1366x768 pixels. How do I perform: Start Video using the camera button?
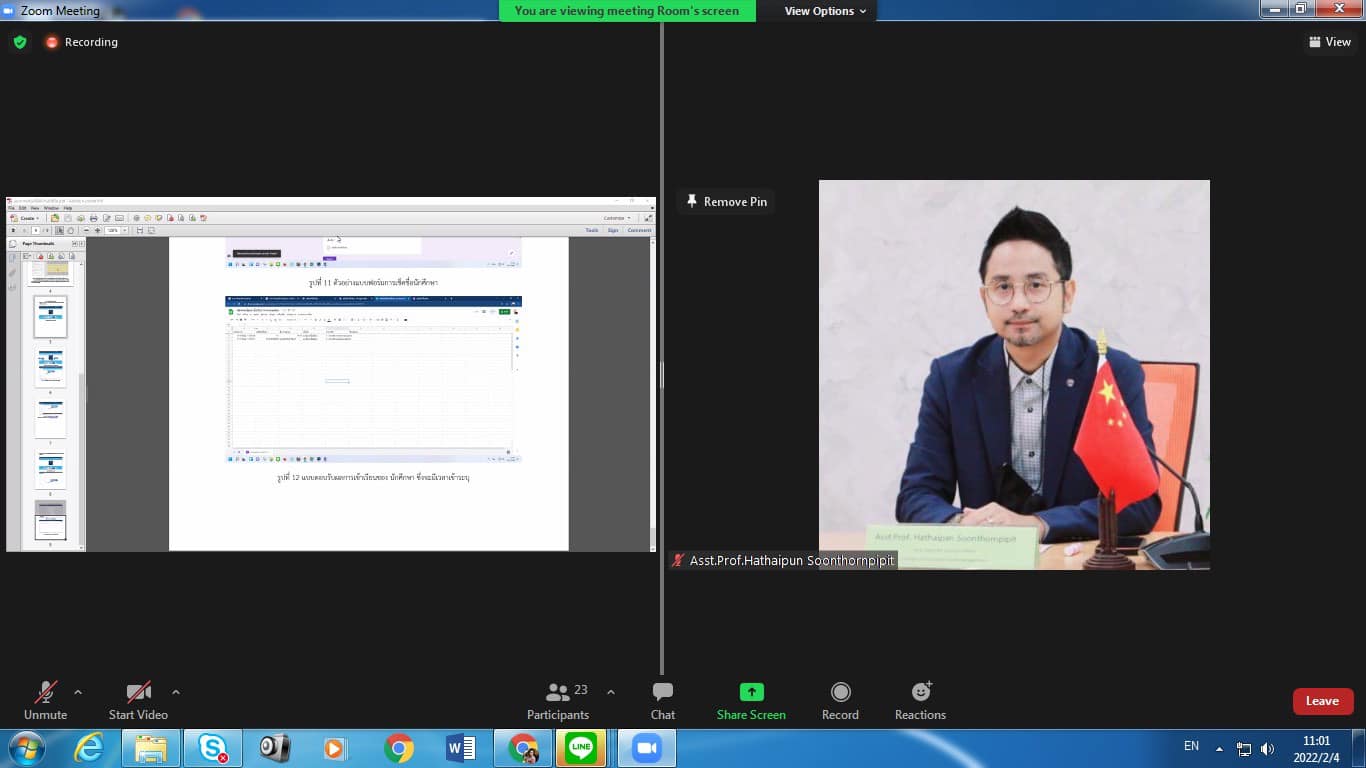coord(138,700)
